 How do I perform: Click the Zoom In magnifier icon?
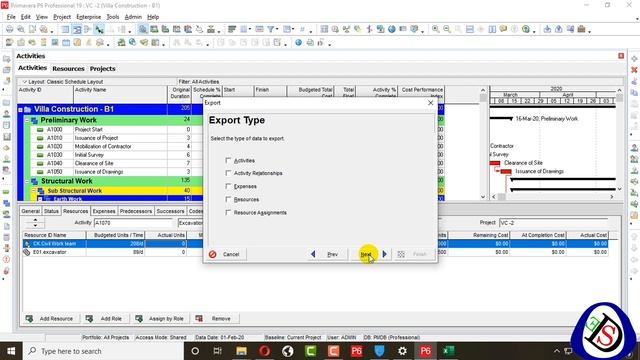(x=436, y=29)
